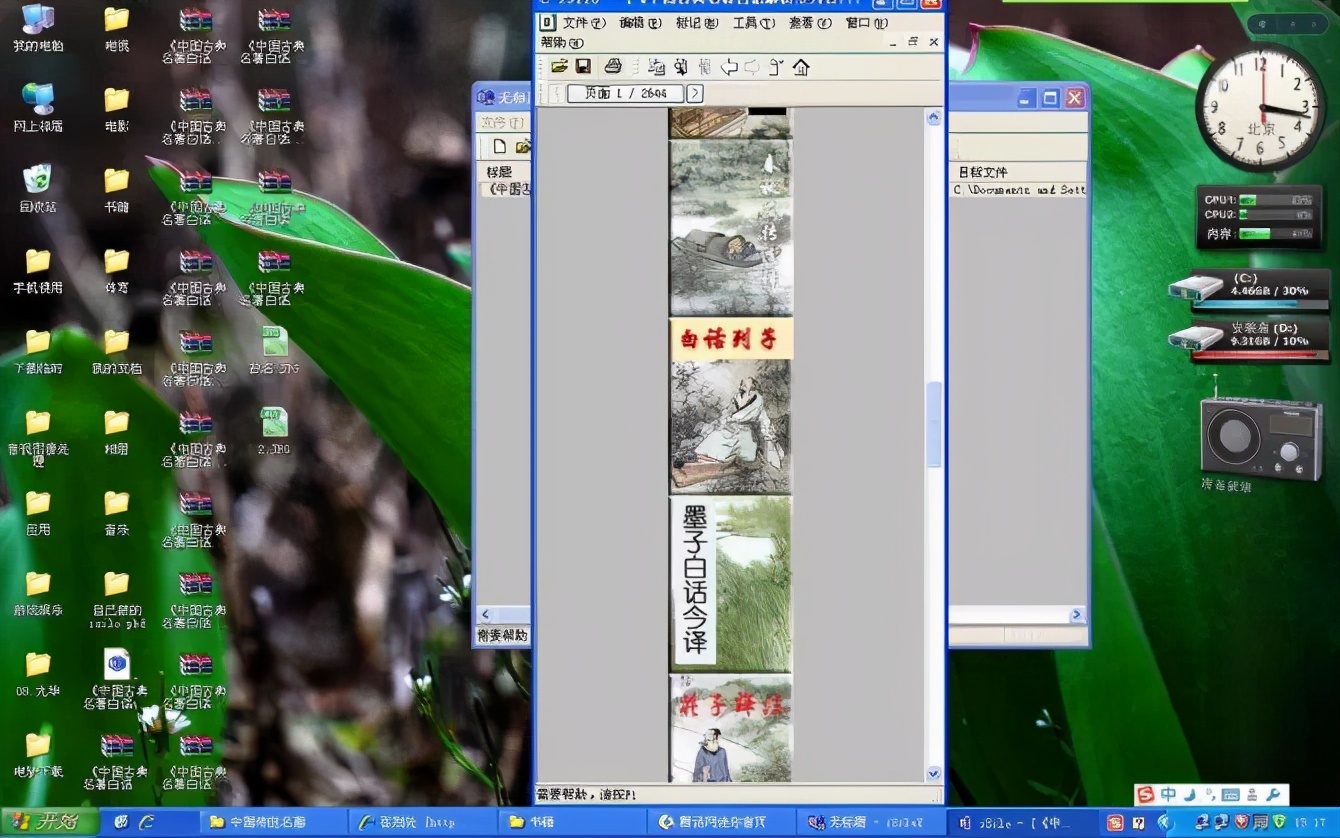
Task: Click horizontal scrollbar right arrow in back window
Action: 1077,615
